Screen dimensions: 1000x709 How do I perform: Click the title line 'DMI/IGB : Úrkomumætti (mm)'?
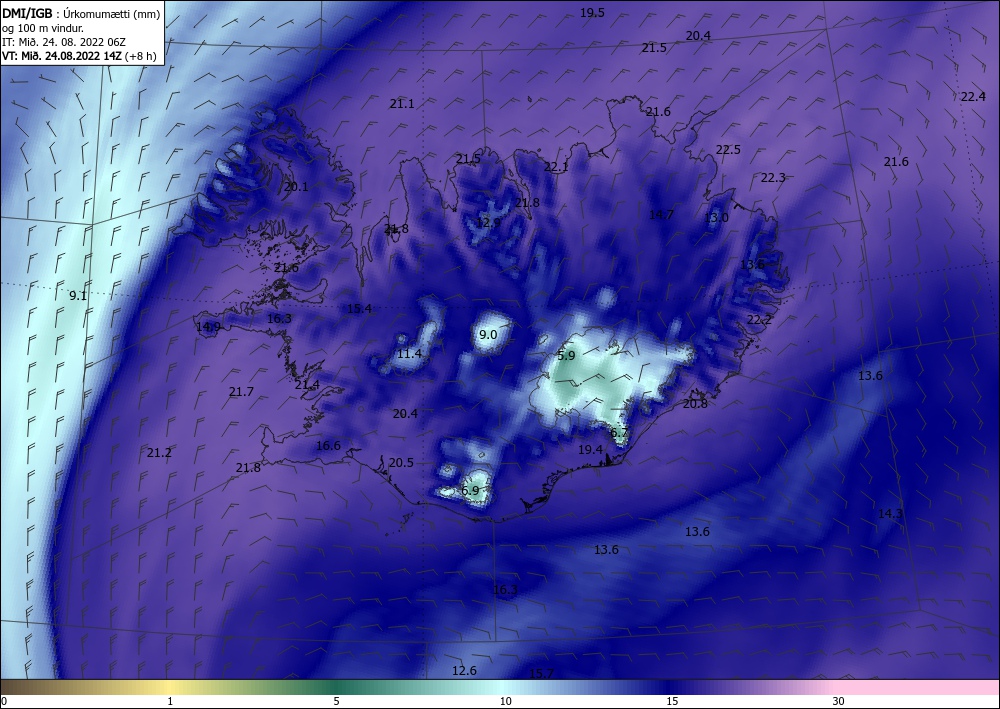coord(81,14)
